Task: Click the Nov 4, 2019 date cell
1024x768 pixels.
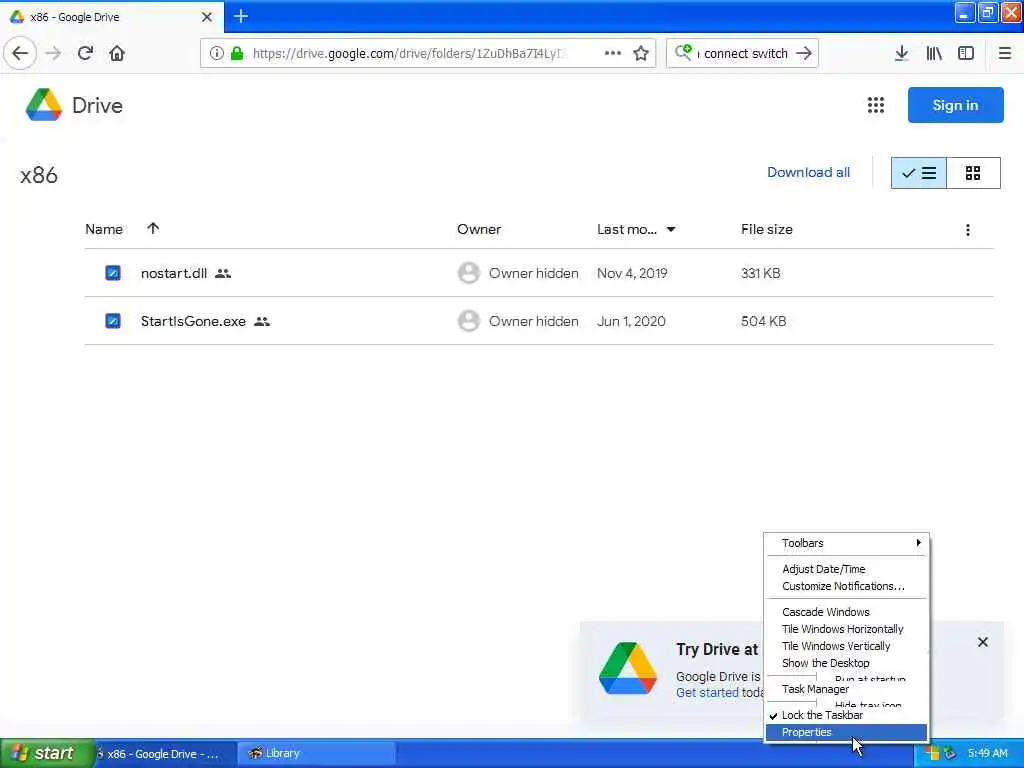Action: click(632, 273)
